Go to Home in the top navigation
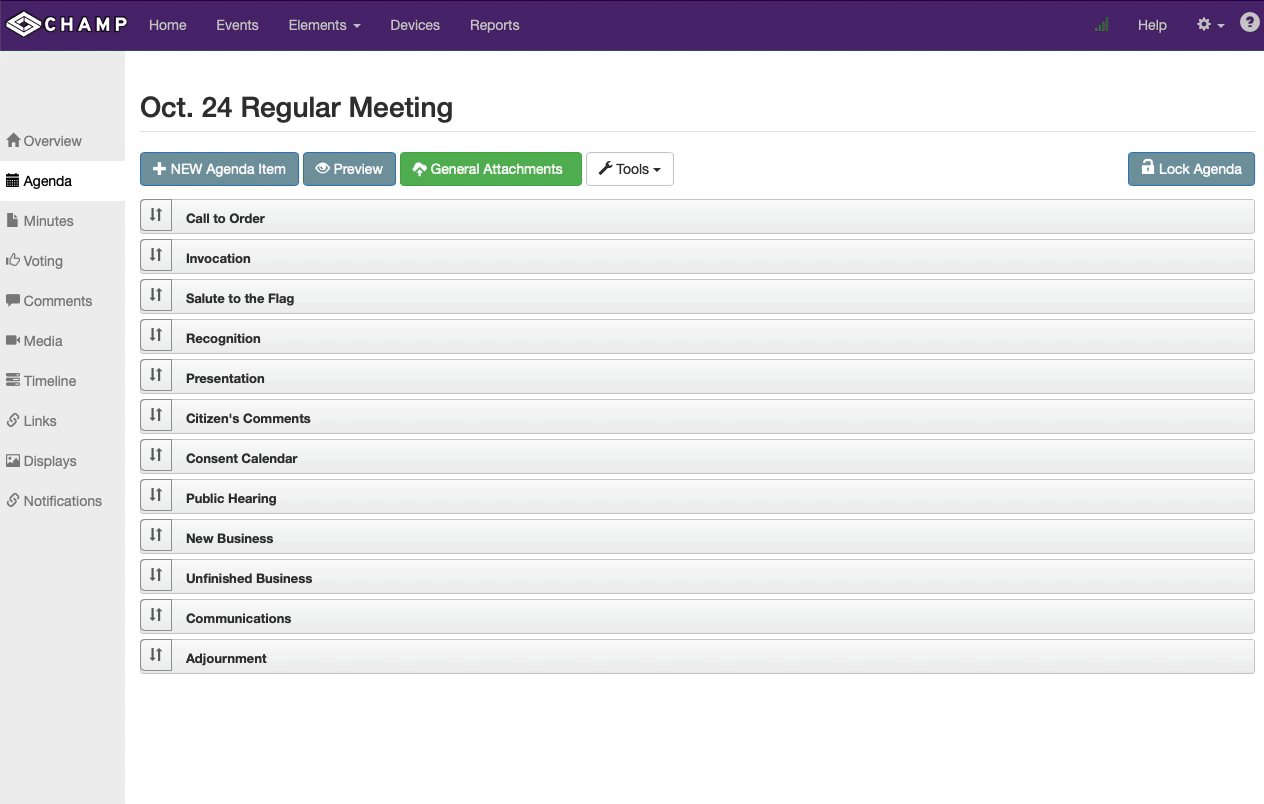1264x804 pixels. (168, 25)
